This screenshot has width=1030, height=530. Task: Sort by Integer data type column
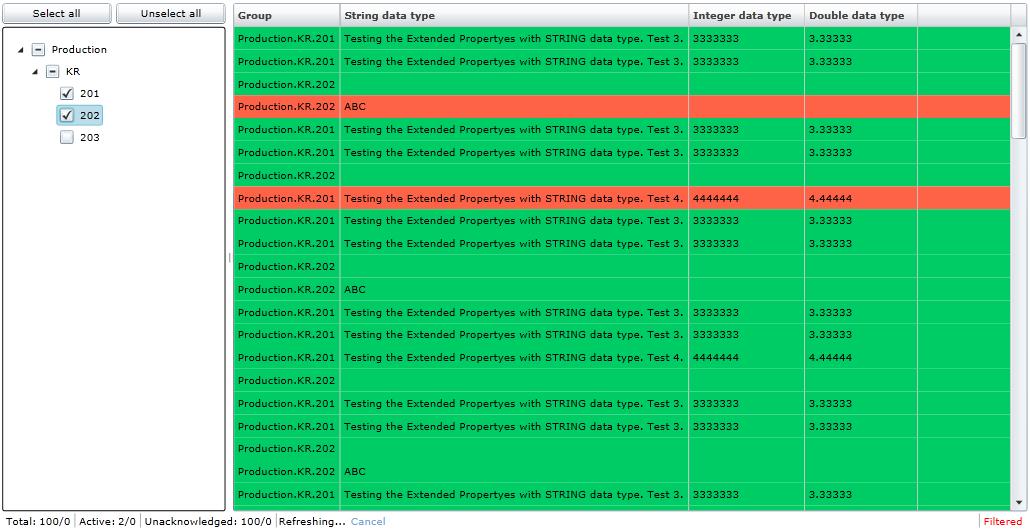click(745, 16)
